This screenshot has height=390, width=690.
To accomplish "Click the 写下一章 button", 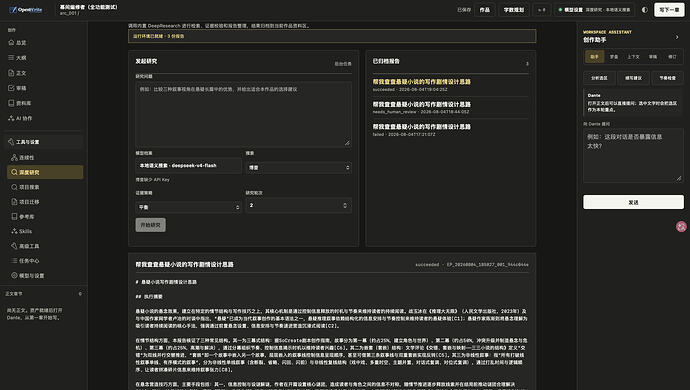I will [x=669, y=10].
